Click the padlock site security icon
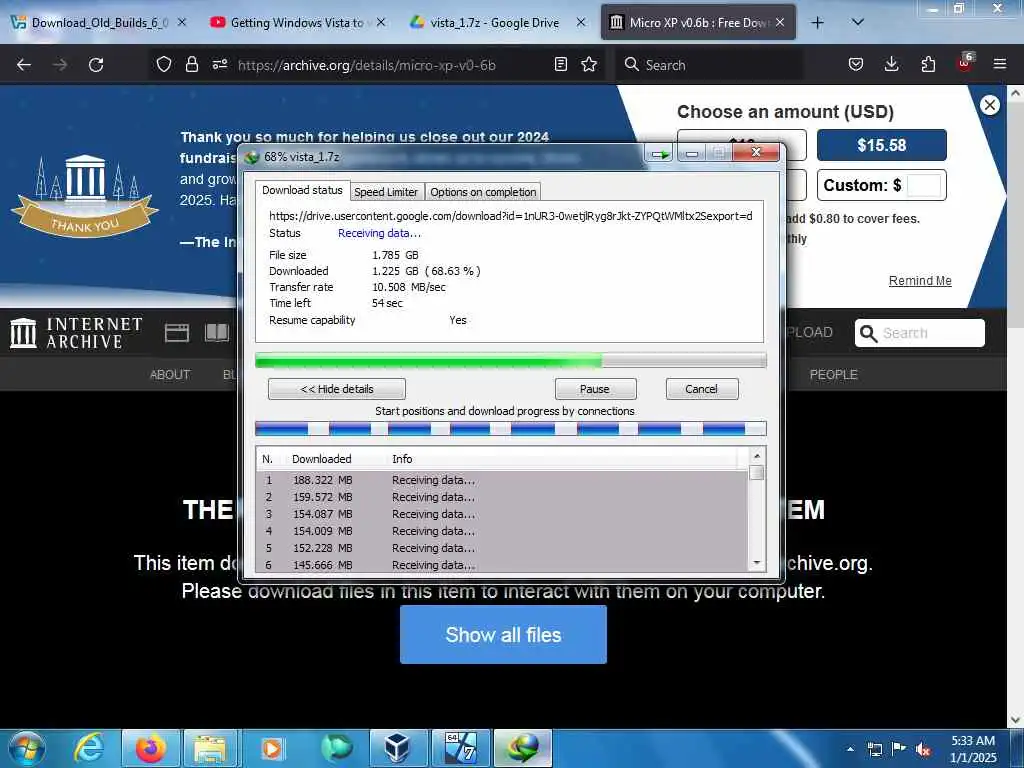 191,64
